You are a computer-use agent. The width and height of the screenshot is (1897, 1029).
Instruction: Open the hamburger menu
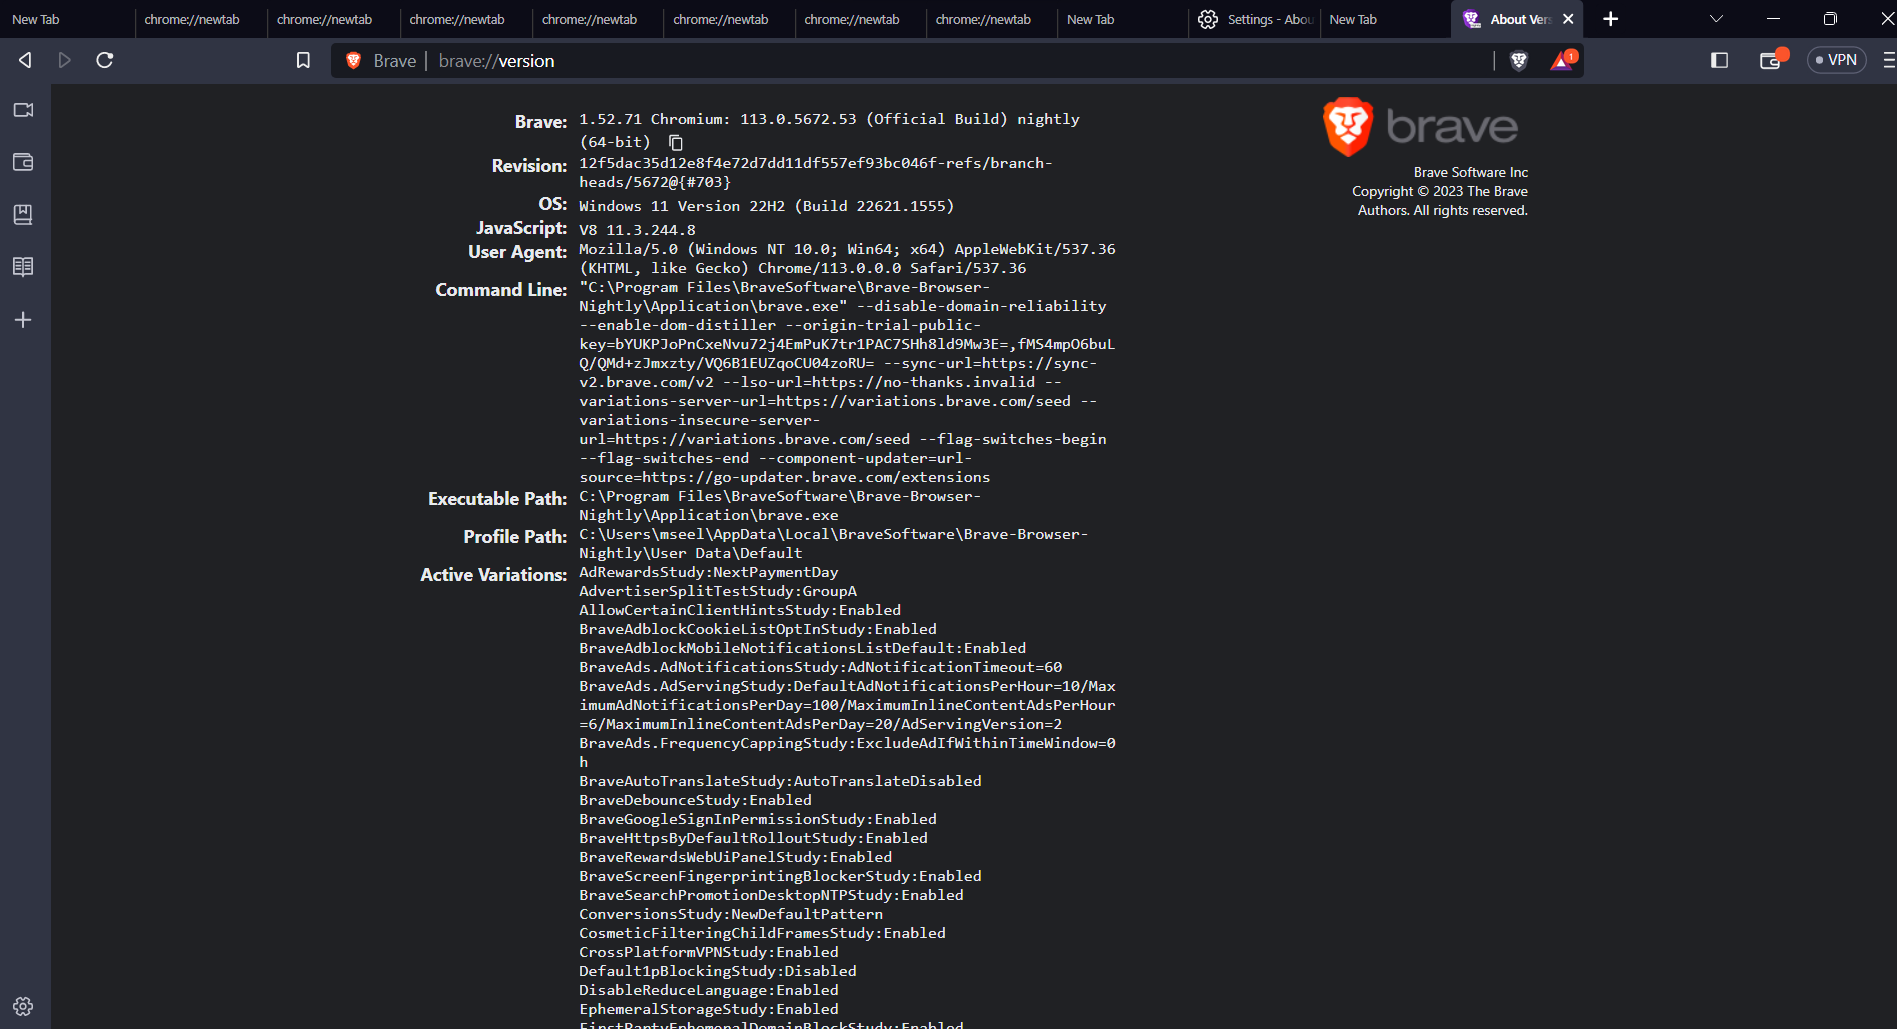[x=1888, y=60]
